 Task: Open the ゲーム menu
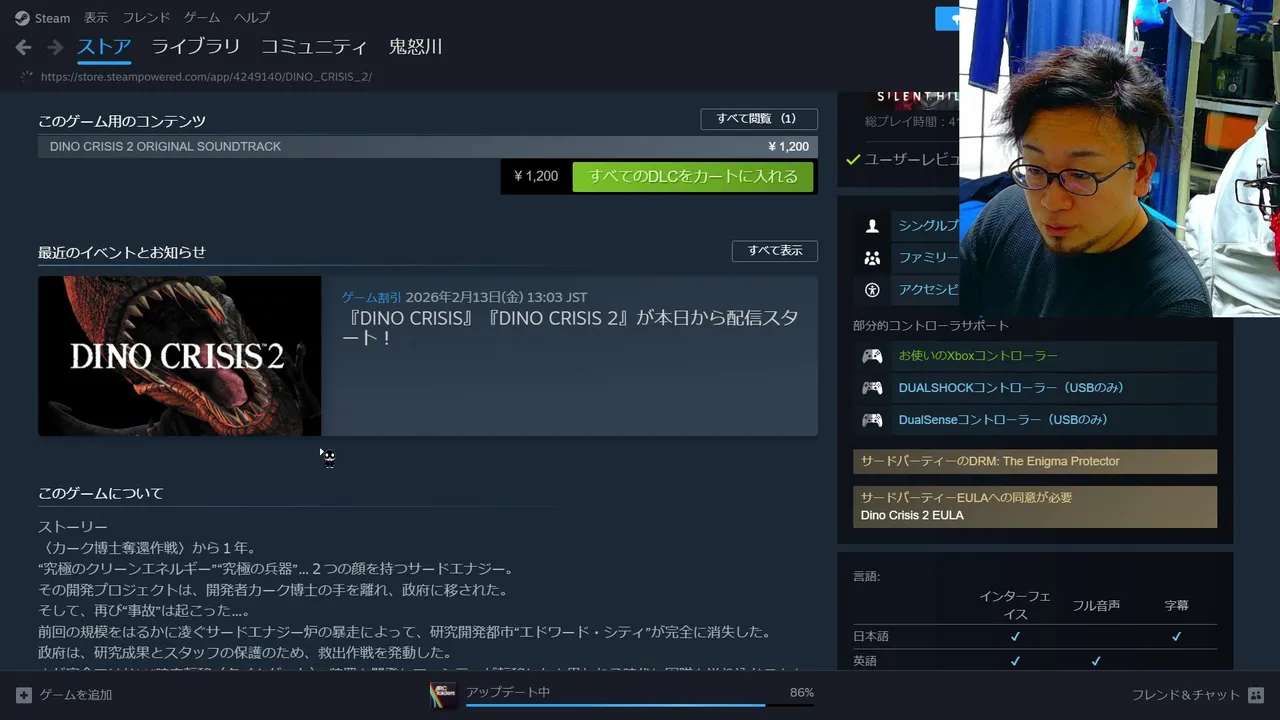point(202,18)
